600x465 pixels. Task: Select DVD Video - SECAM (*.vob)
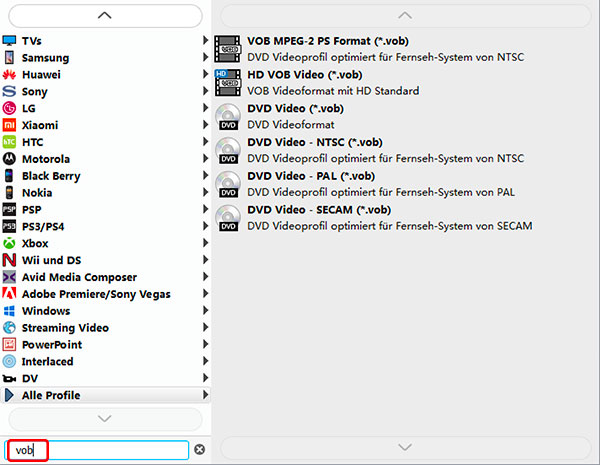pos(319,210)
